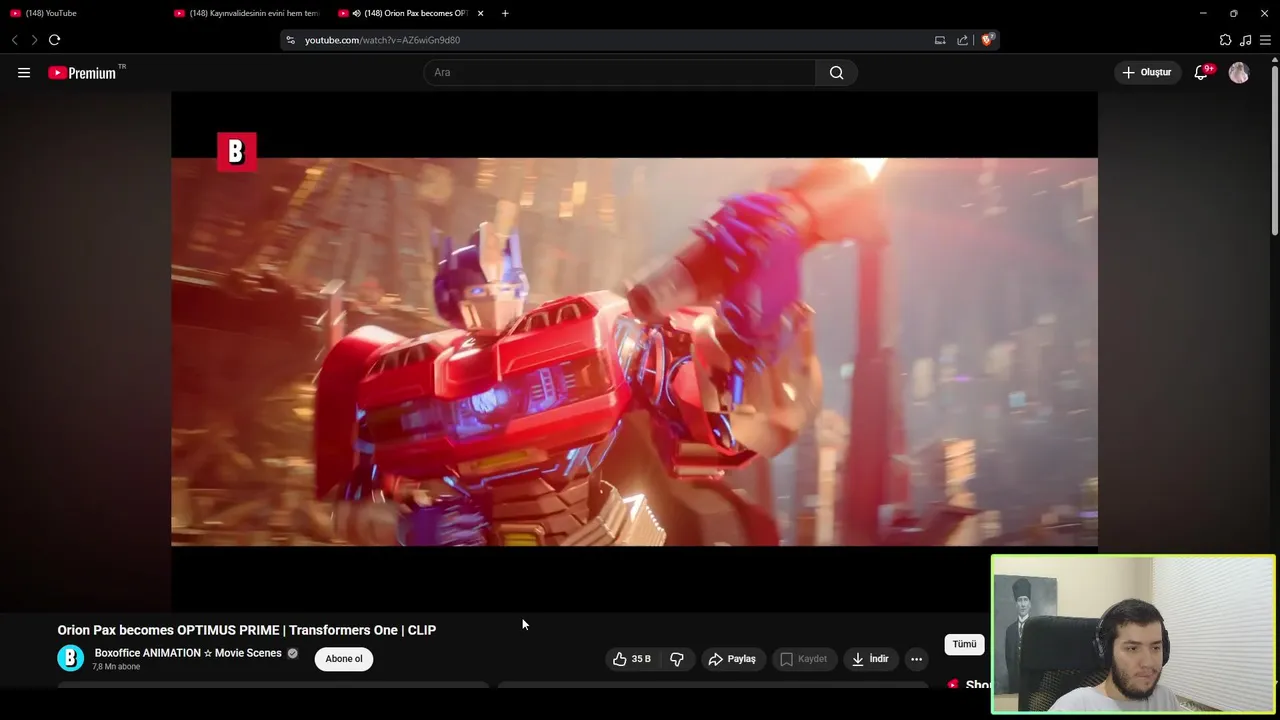The image size is (1280, 720).
Task: Click the share page icon in address bar
Action: point(962,40)
